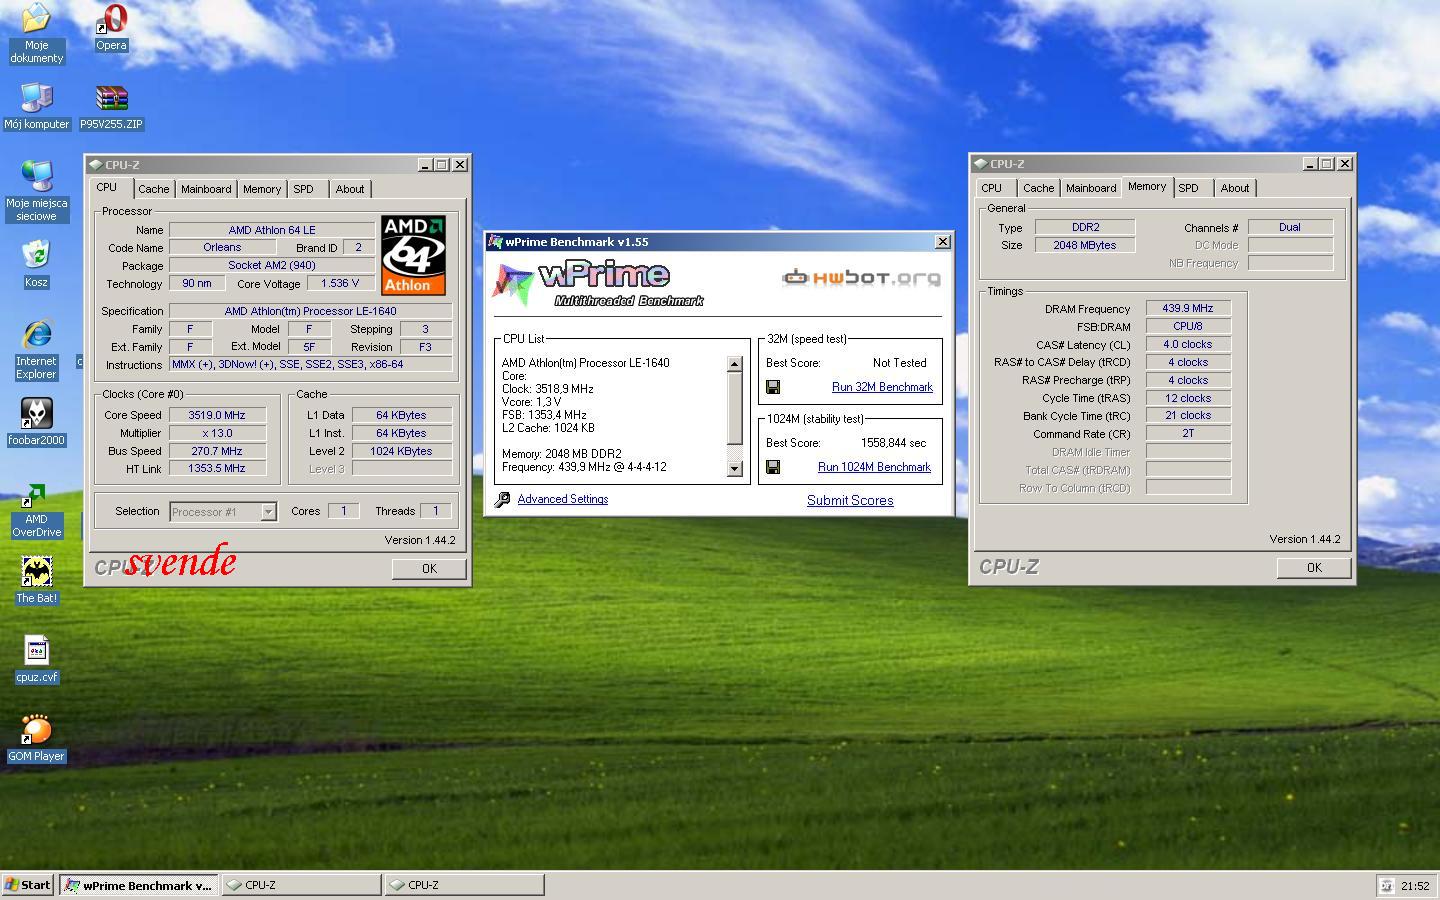Open Memory tab in left CPU-Z window
The image size is (1440, 900).
262,189
